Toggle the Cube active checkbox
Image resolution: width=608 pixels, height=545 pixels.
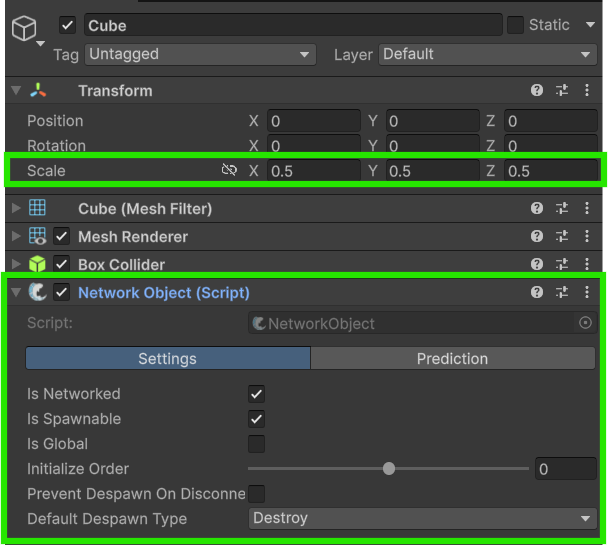click(67, 25)
